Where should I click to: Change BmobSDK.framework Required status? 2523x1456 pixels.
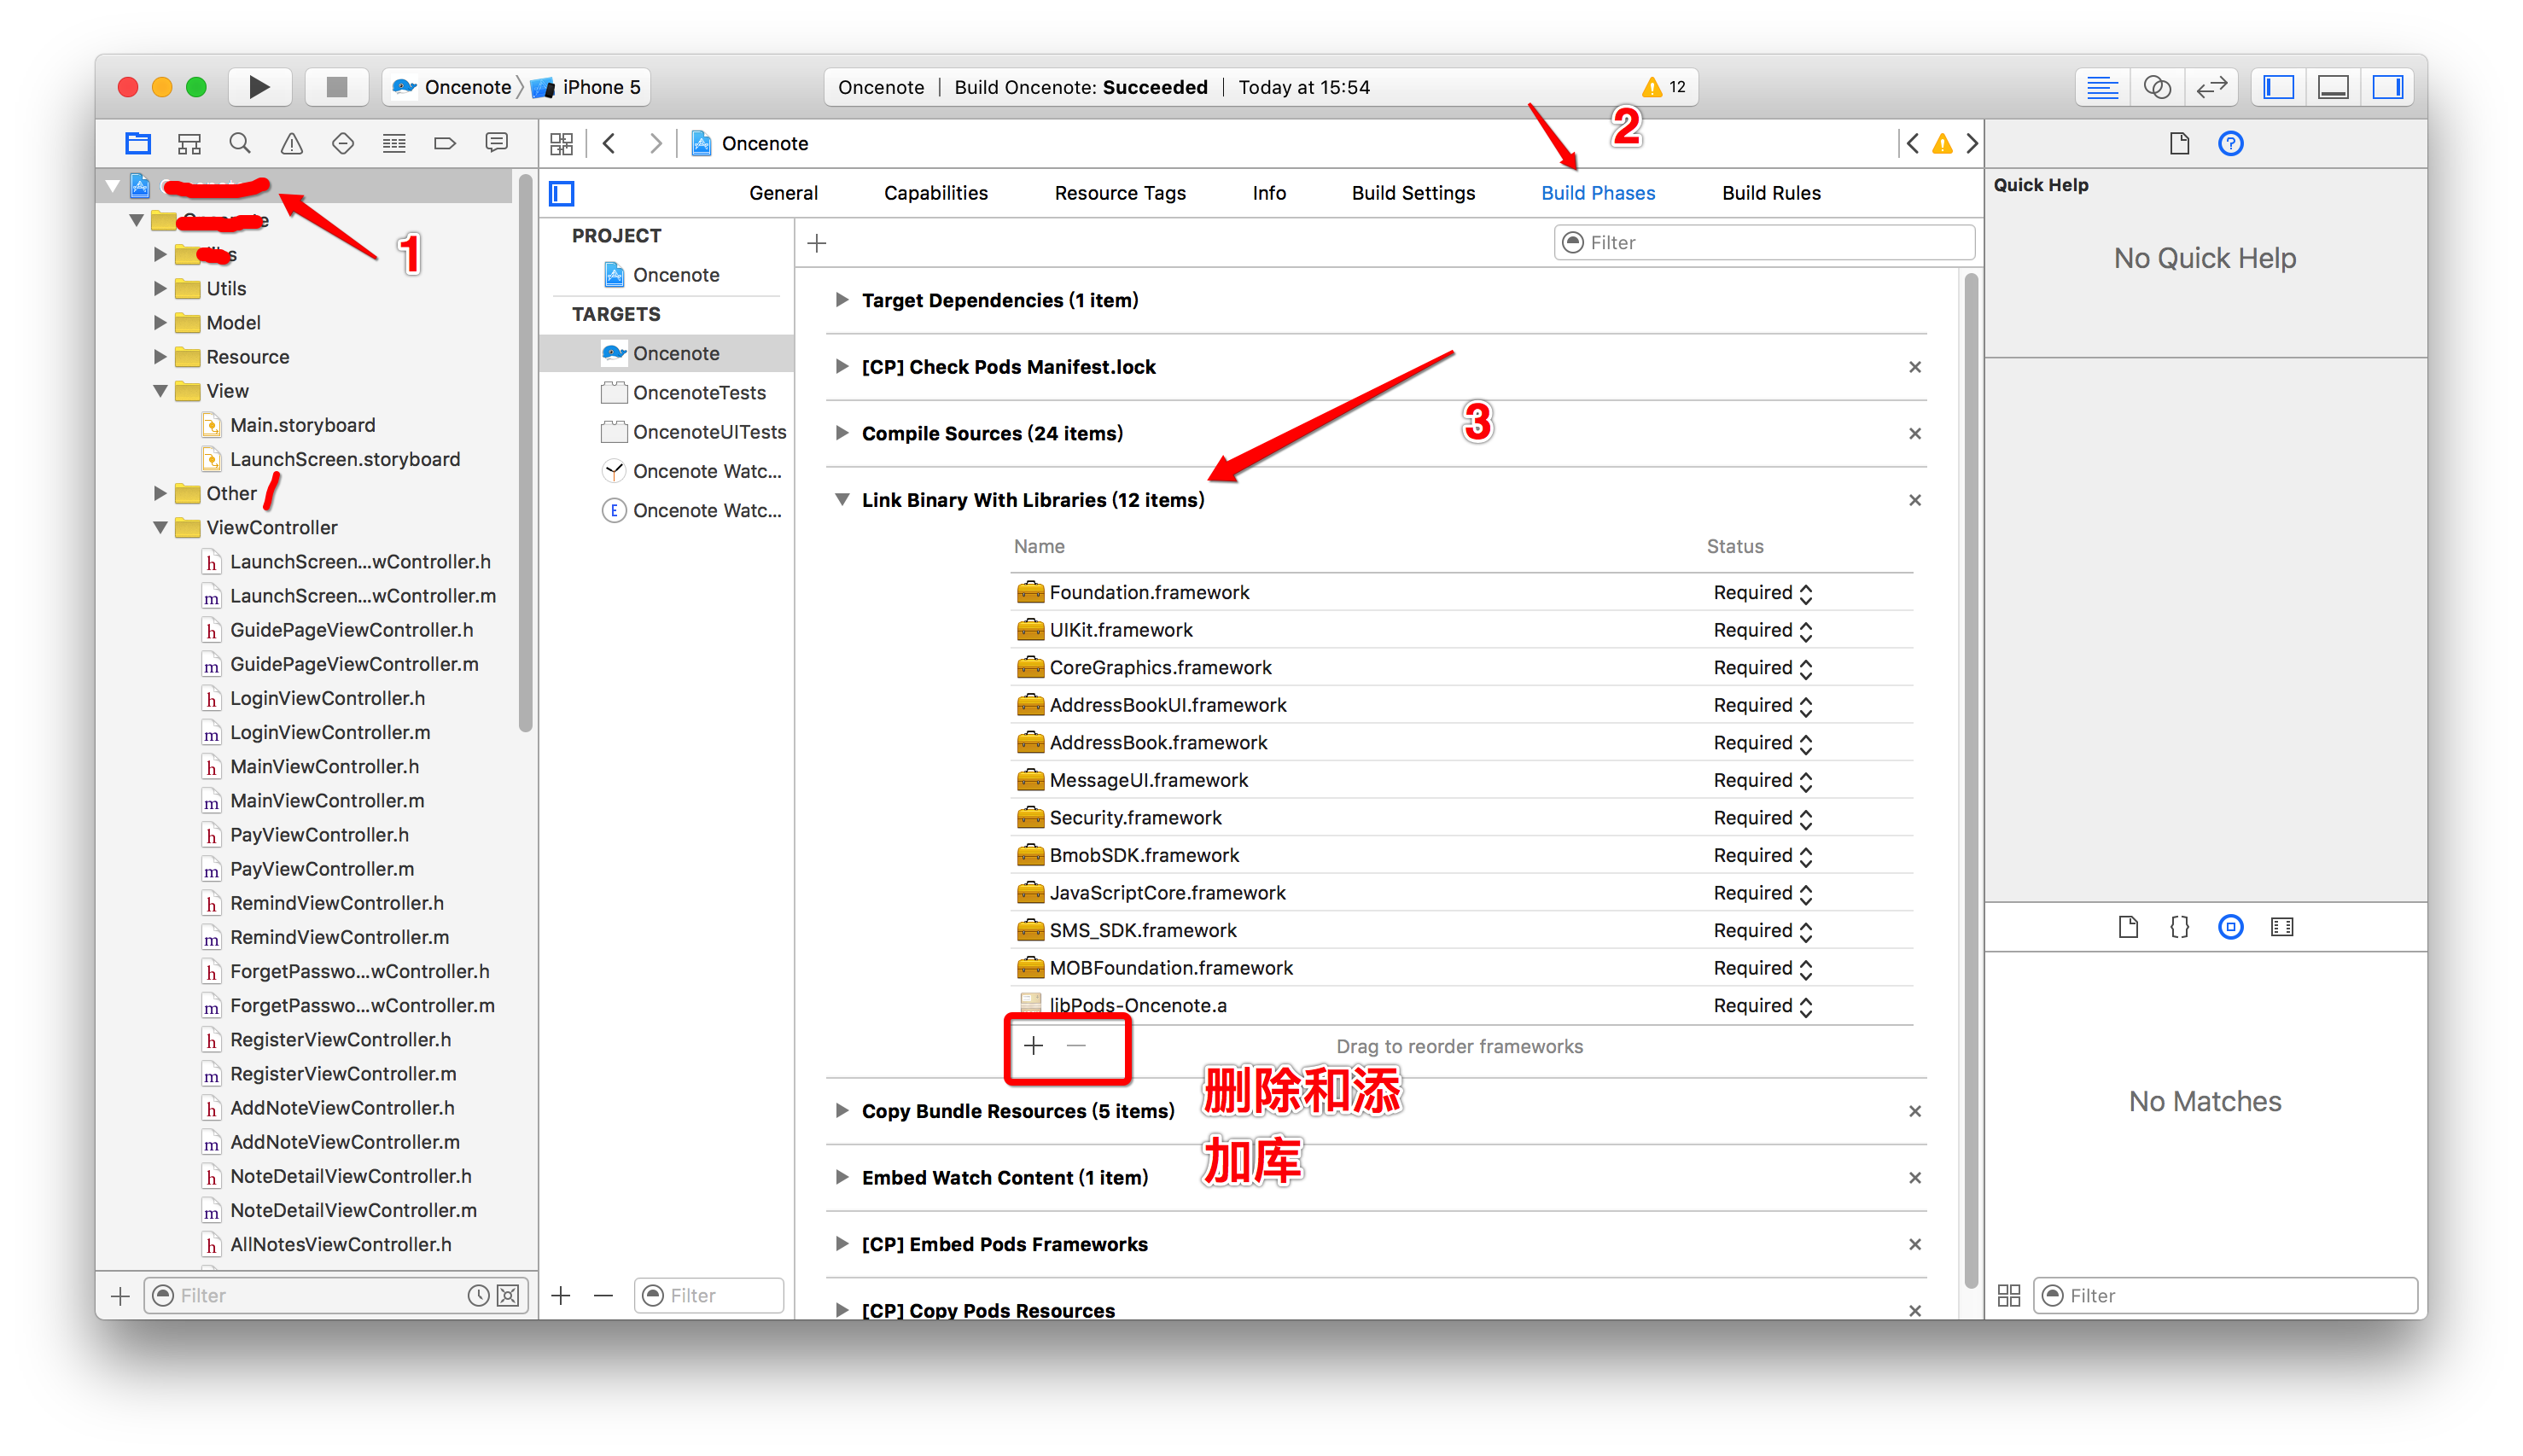1762,856
